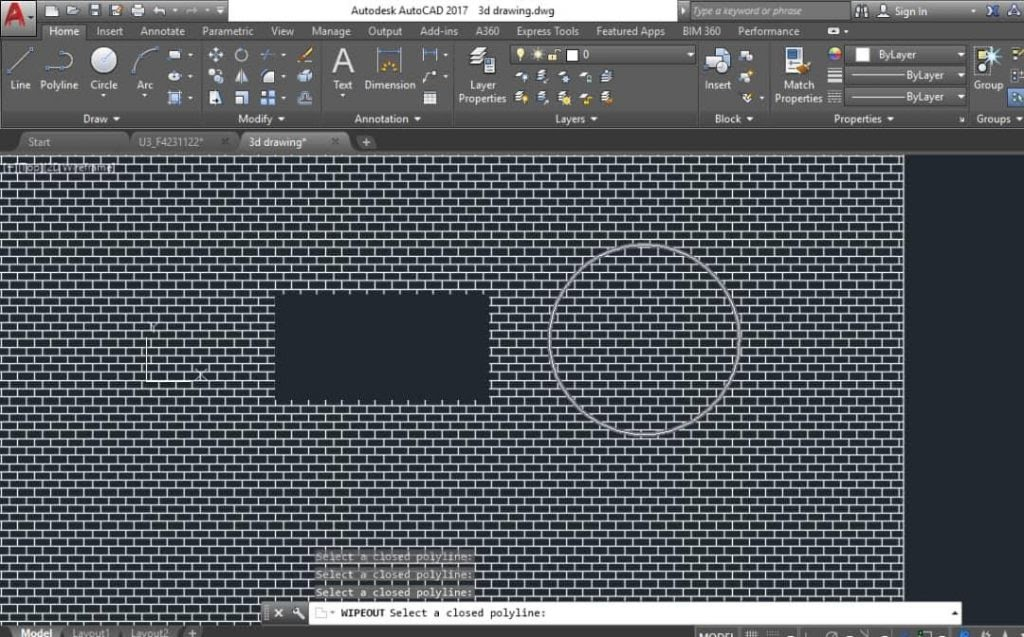This screenshot has width=1024, height=637.
Task: Open the Circle tool dropdown arrow
Action: [103, 96]
